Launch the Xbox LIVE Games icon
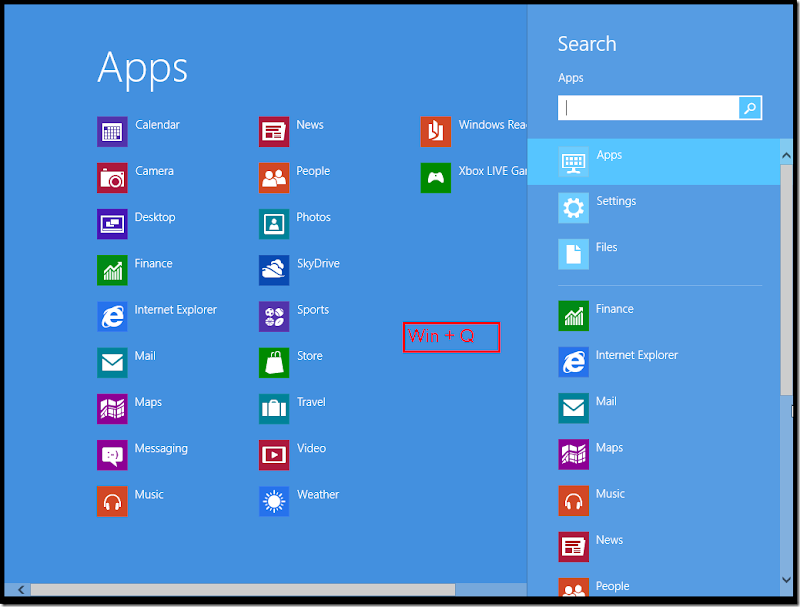The width and height of the screenshot is (800, 607). point(436,178)
